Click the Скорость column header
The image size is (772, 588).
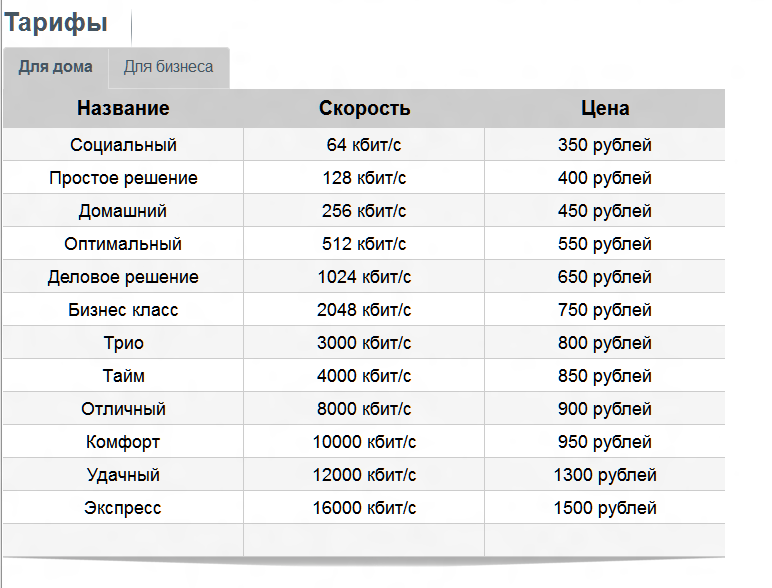click(364, 109)
